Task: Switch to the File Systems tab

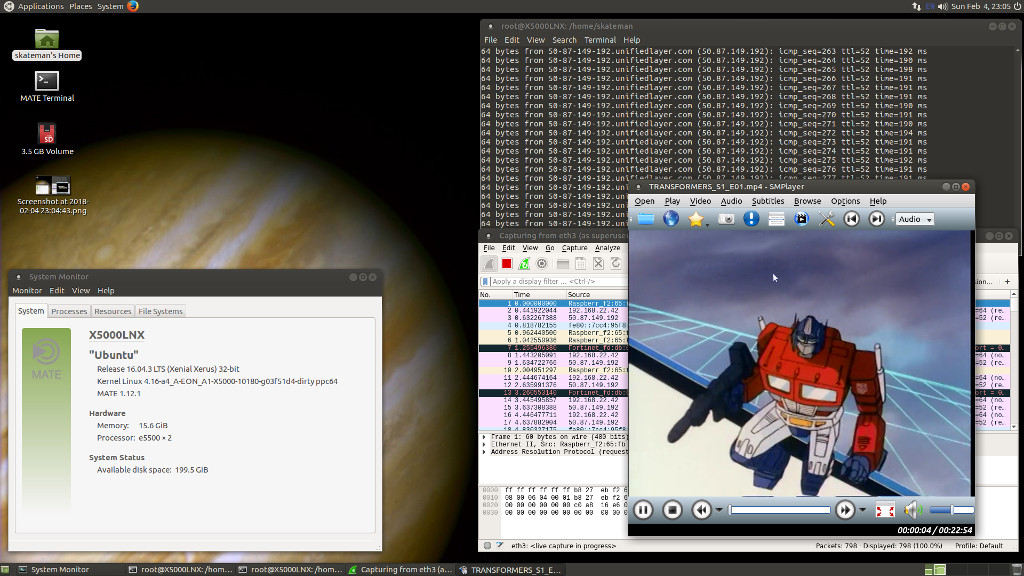Action: 161,311
